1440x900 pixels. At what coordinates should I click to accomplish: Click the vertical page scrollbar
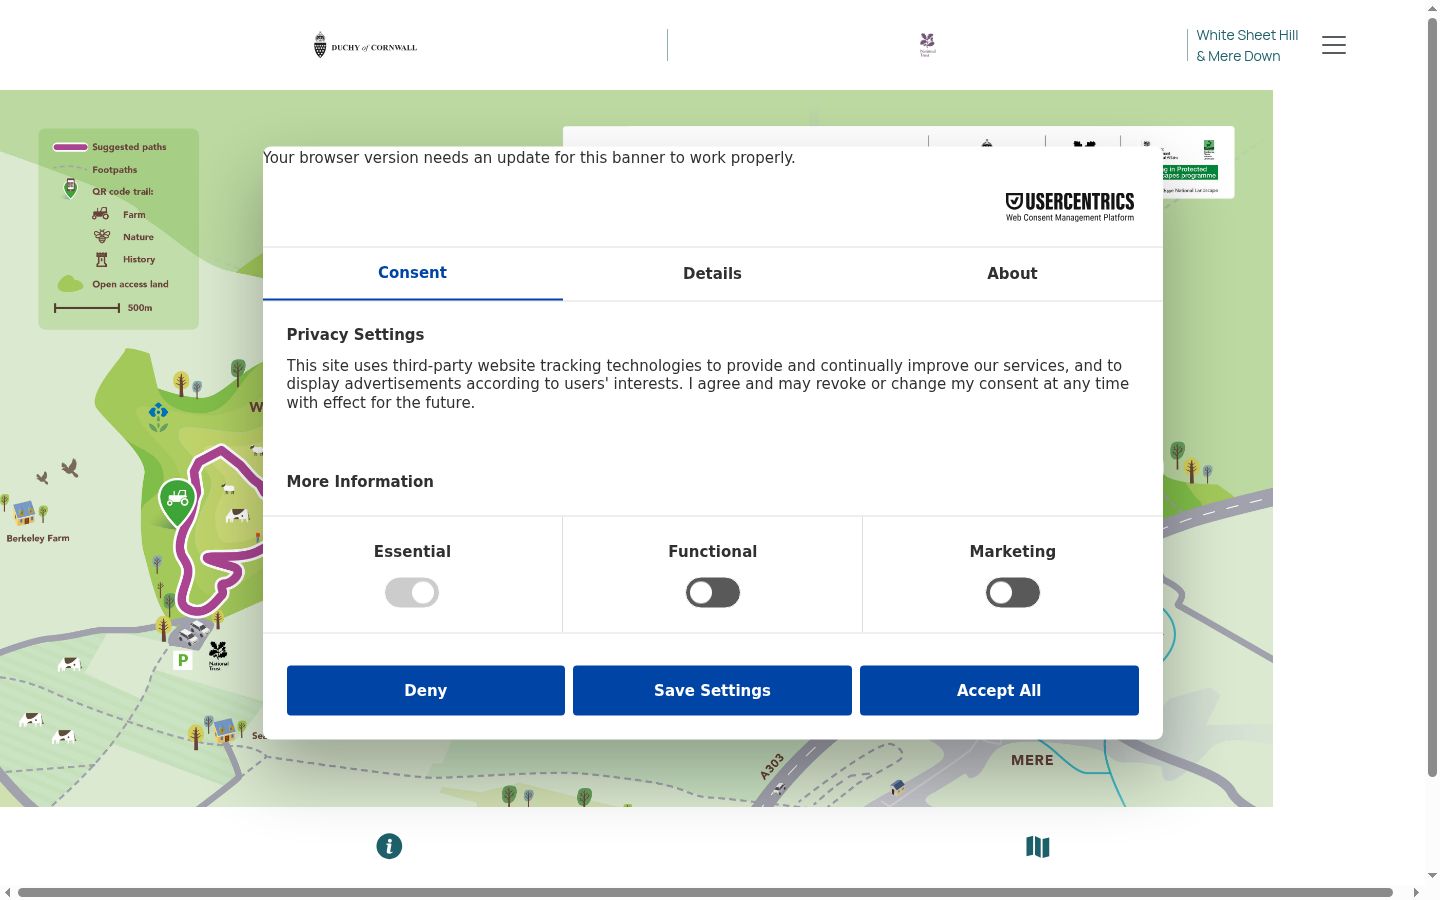[x=1432, y=397]
